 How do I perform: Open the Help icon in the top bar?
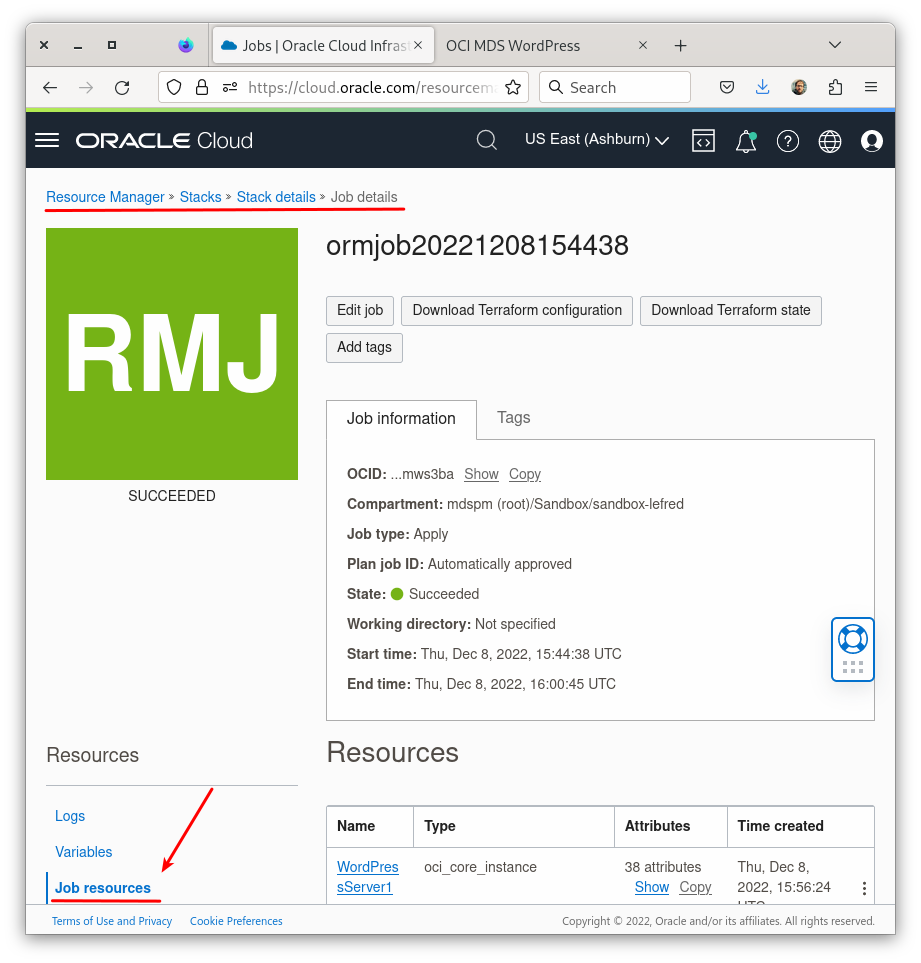point(788,141)
